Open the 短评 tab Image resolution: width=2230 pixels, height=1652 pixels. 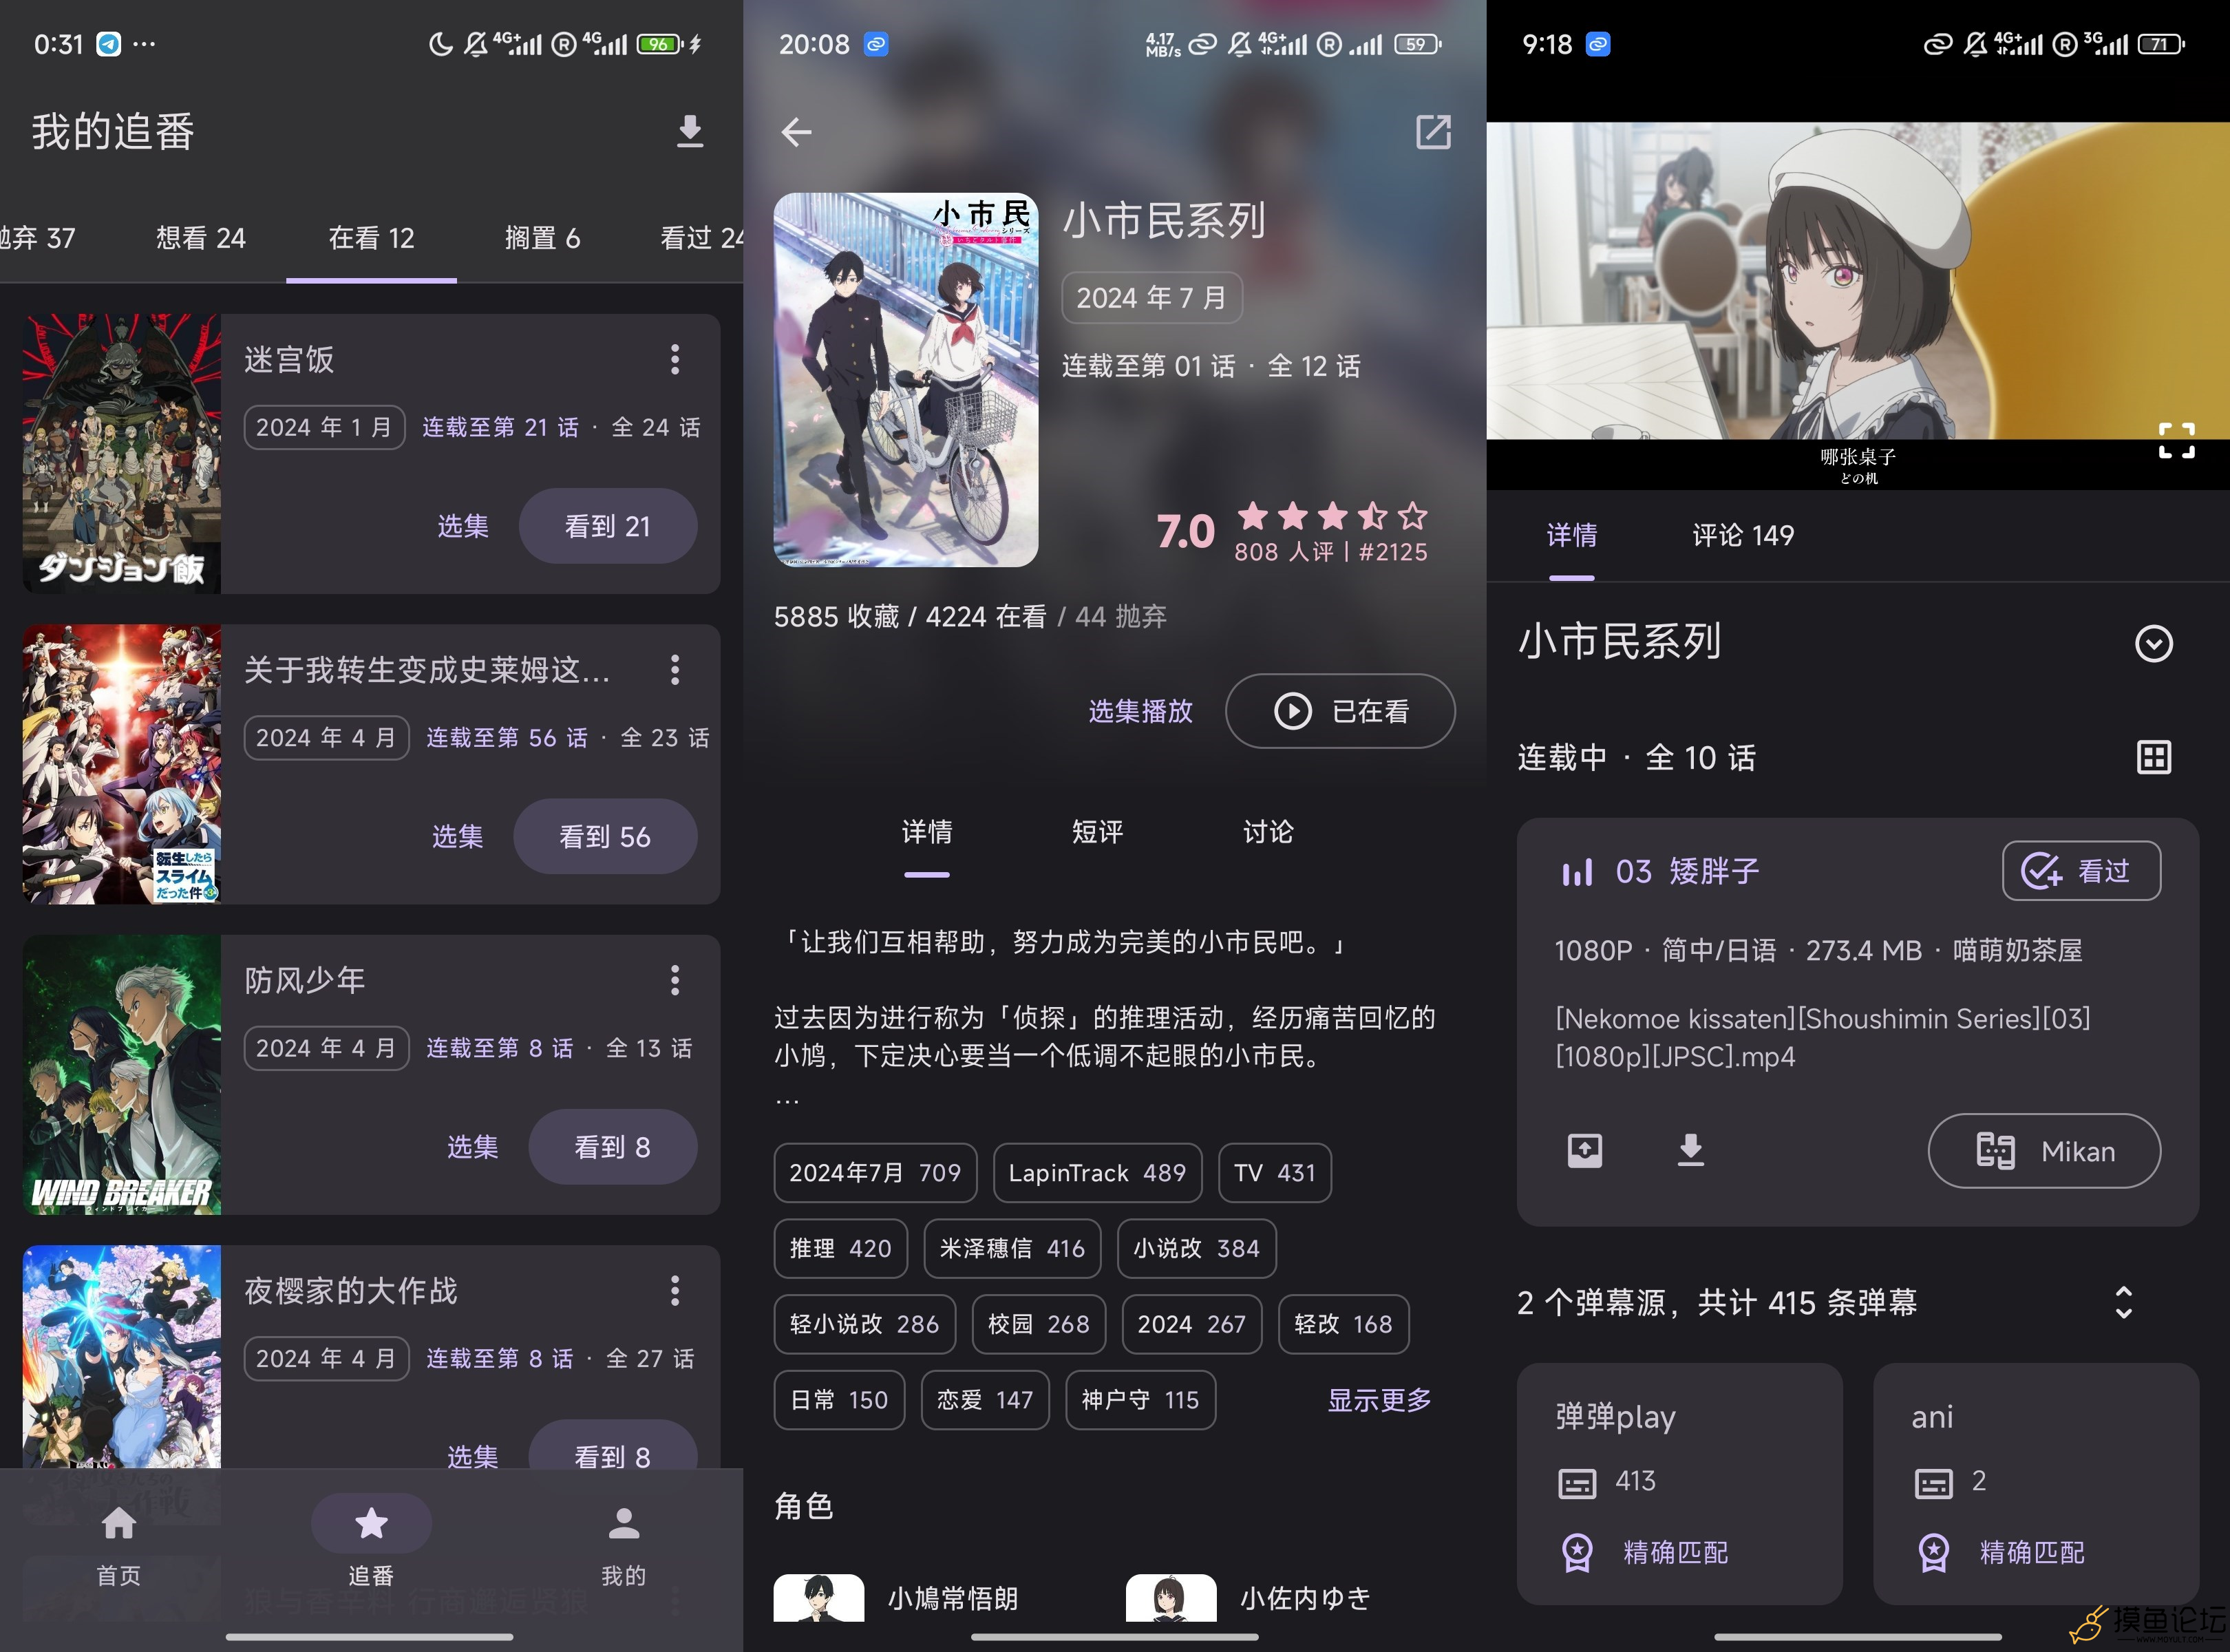point(1097,832)
